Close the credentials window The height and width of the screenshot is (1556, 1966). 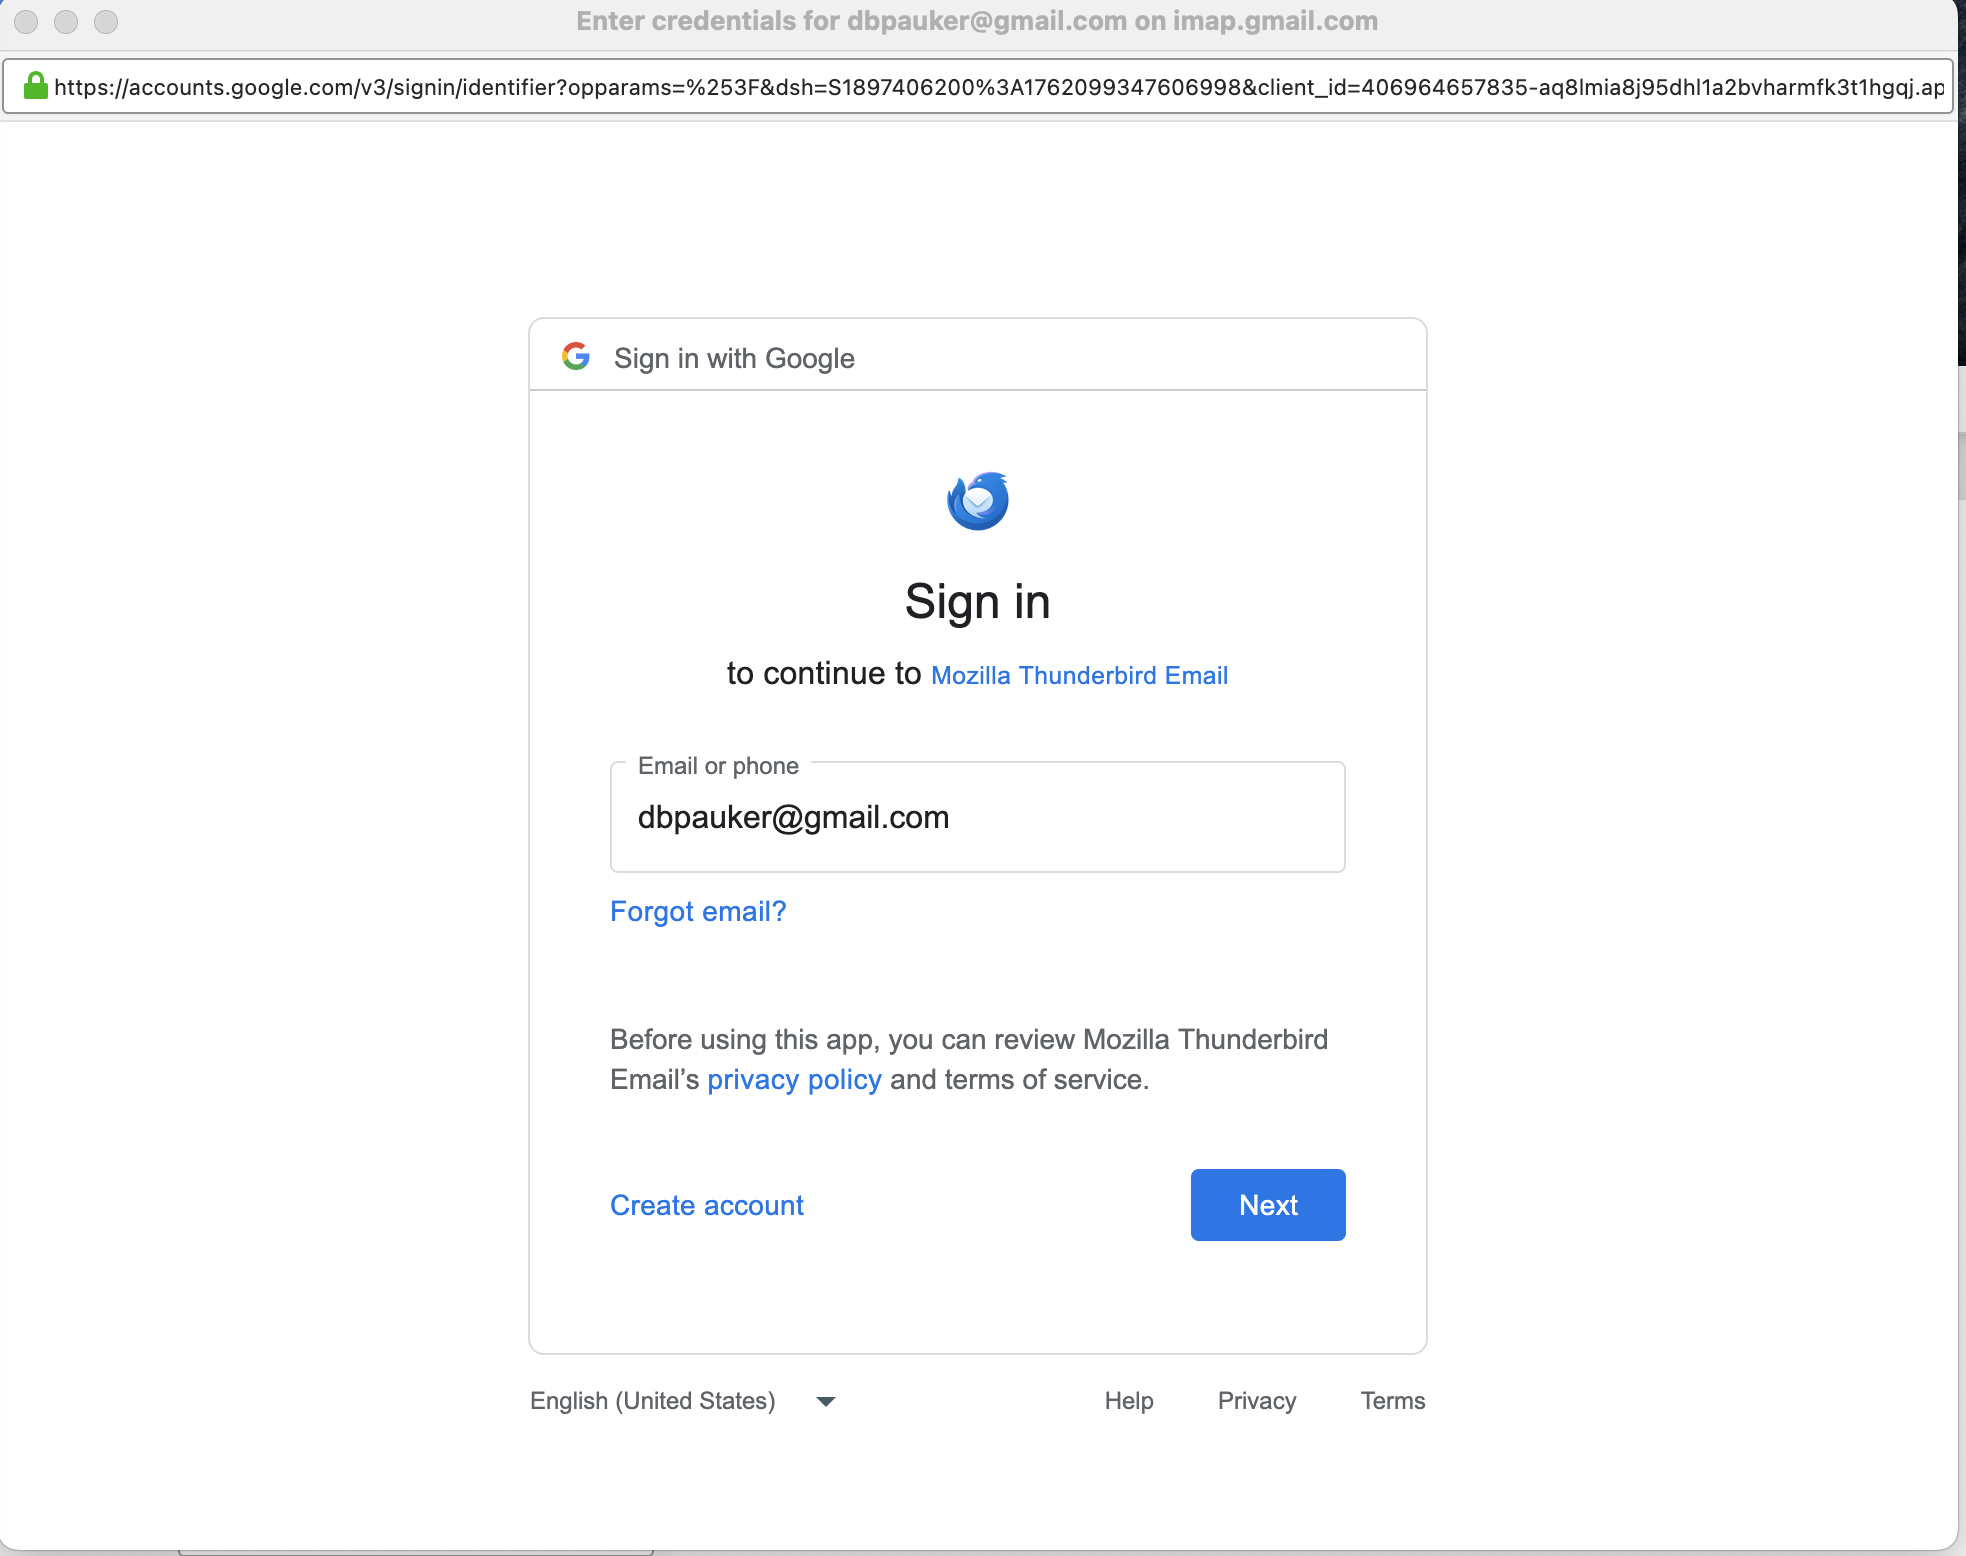(27, 21)
